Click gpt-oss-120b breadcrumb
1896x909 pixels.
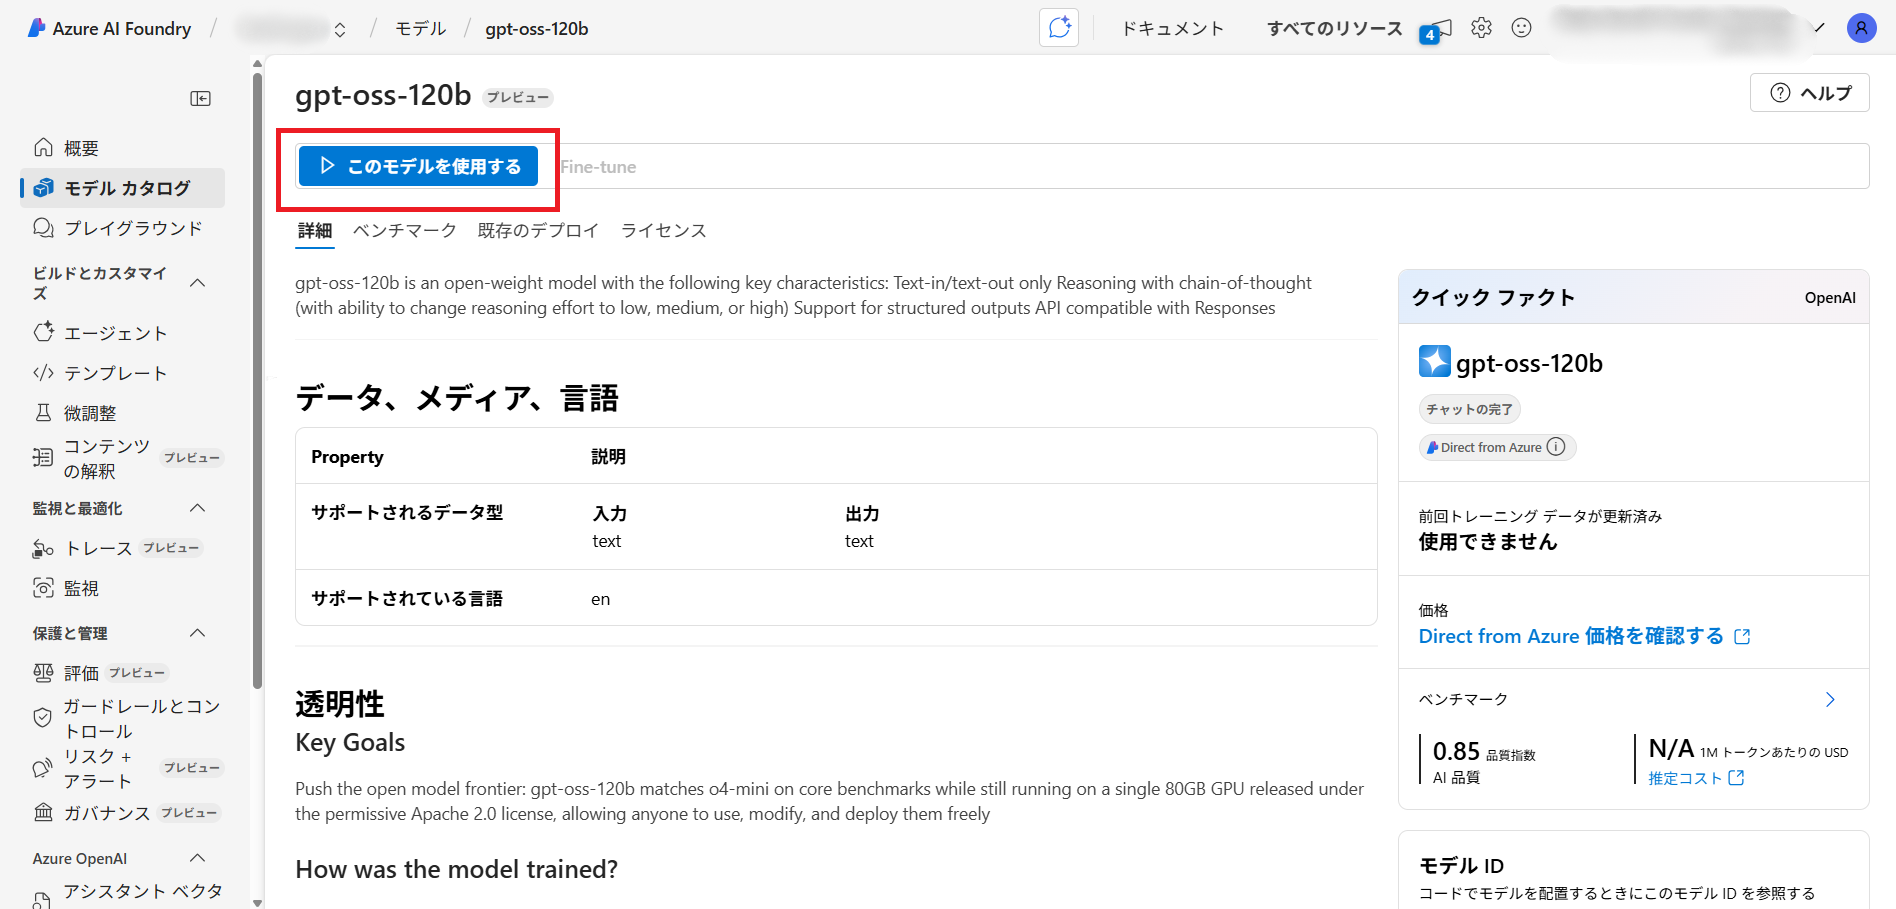pos(537,29)
